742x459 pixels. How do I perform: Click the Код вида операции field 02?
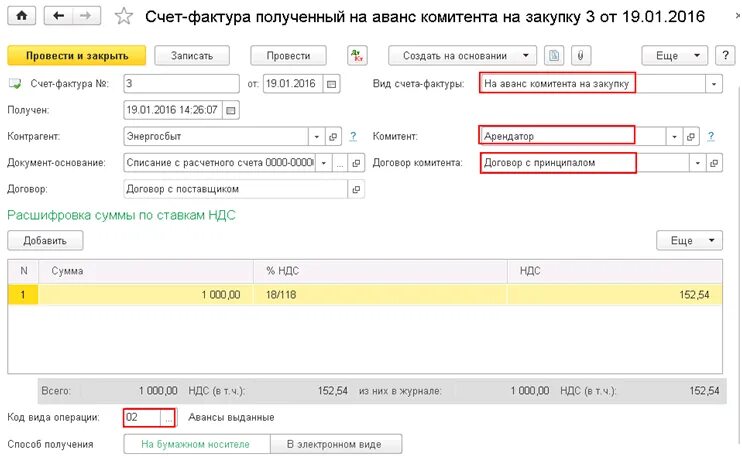click(x=142, y=418)
